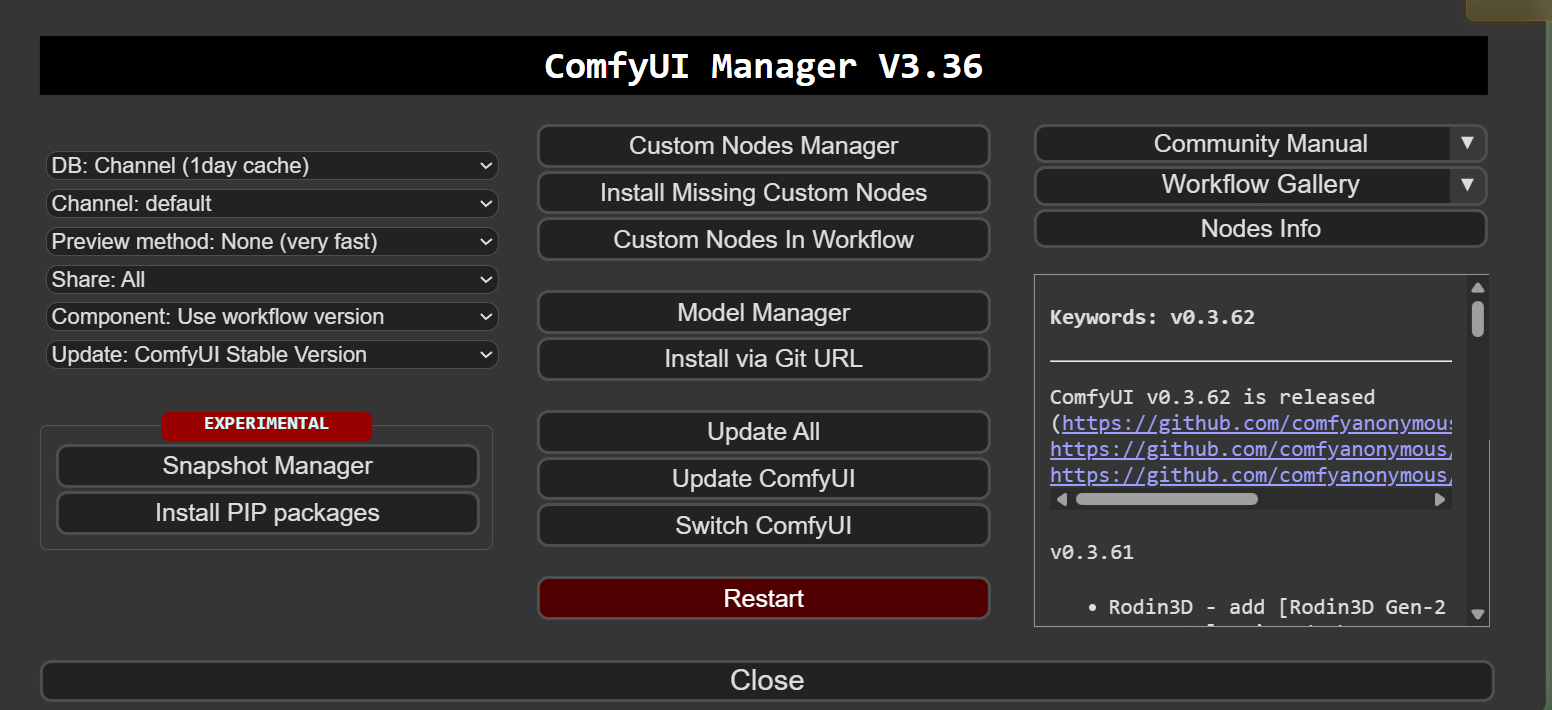Hit the red Restart button
Viewport: 1552px width, 710px height.
click(x=763, y=599)
